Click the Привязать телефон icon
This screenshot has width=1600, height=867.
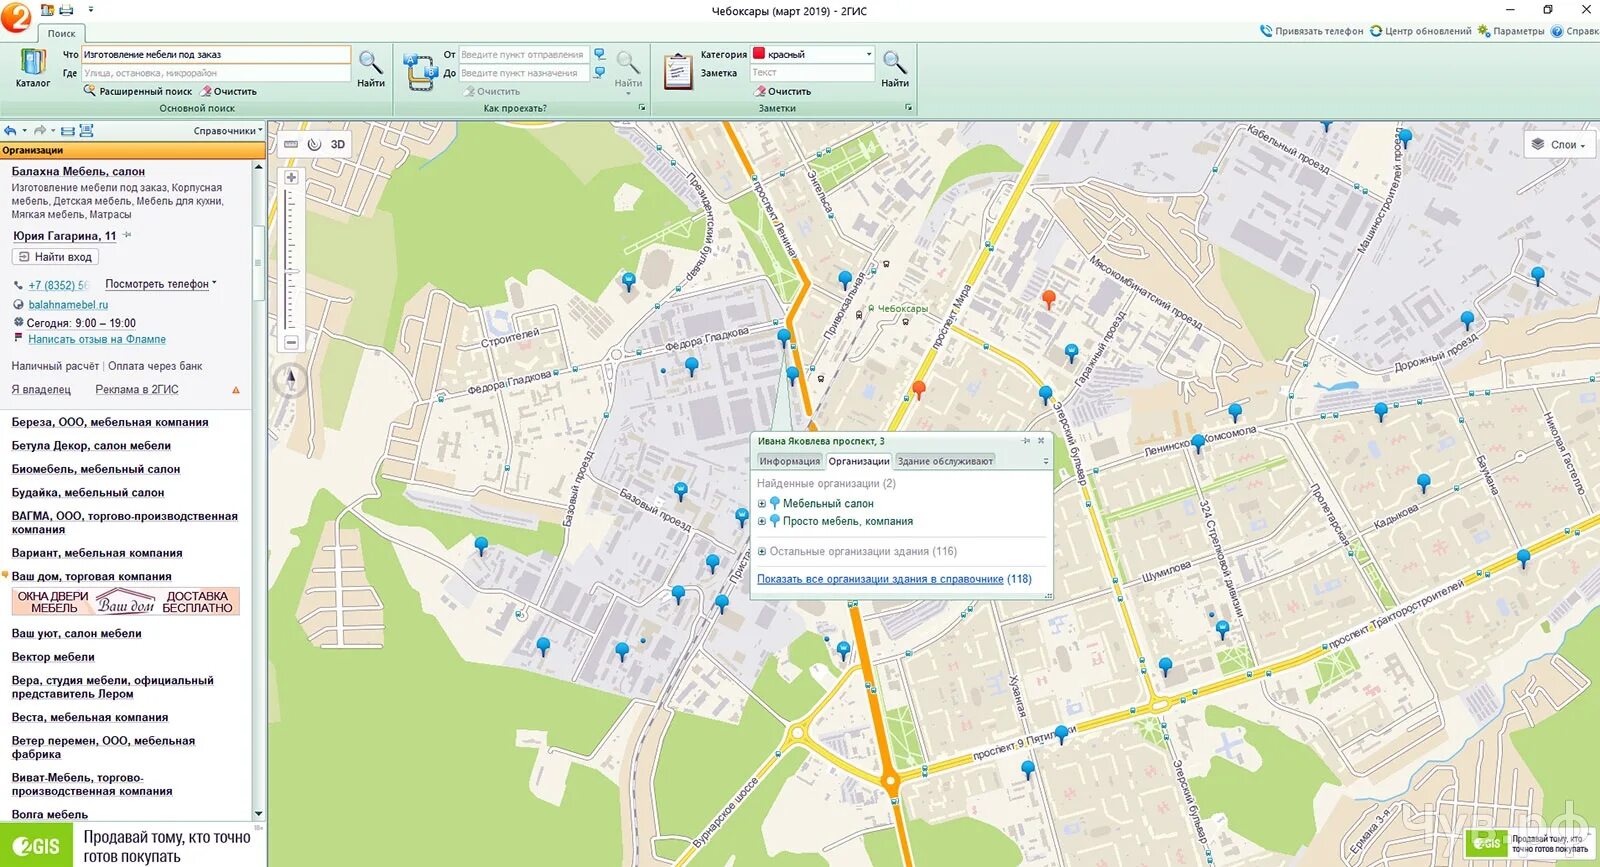point(1266,31)
